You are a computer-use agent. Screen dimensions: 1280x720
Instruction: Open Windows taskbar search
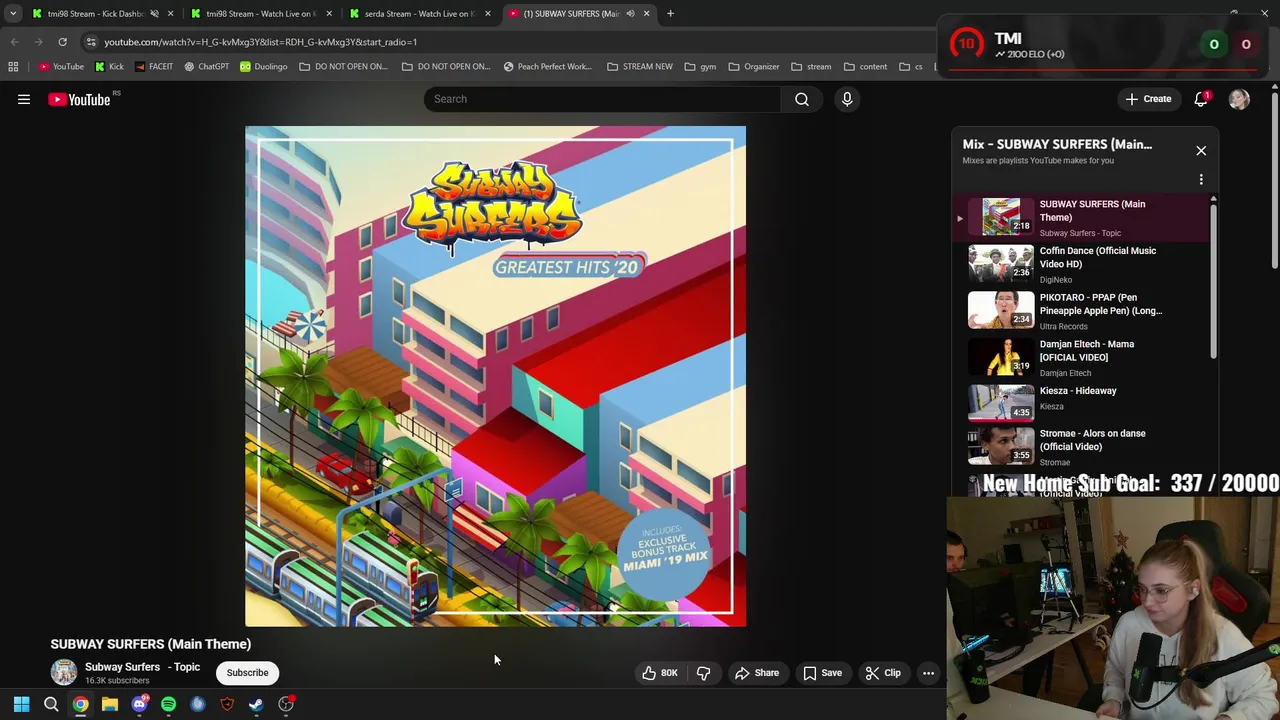[51, 705]
